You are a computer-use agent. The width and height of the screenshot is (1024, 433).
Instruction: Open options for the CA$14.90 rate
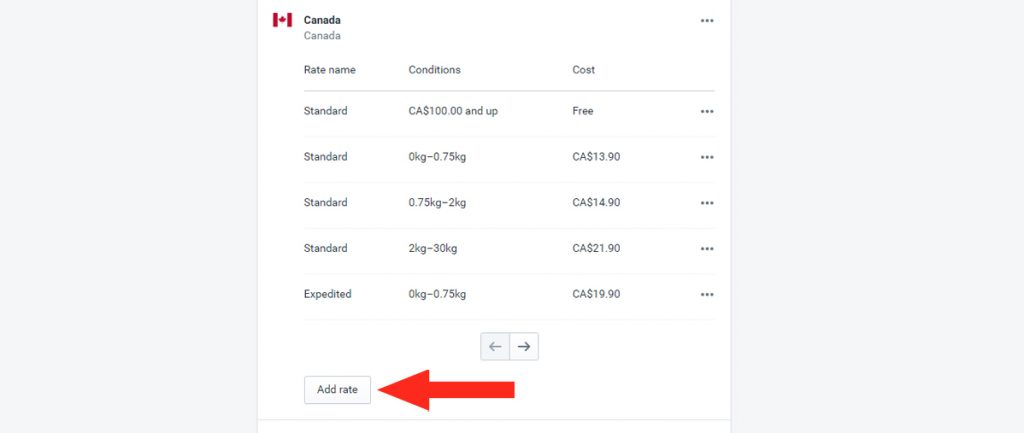707,203
